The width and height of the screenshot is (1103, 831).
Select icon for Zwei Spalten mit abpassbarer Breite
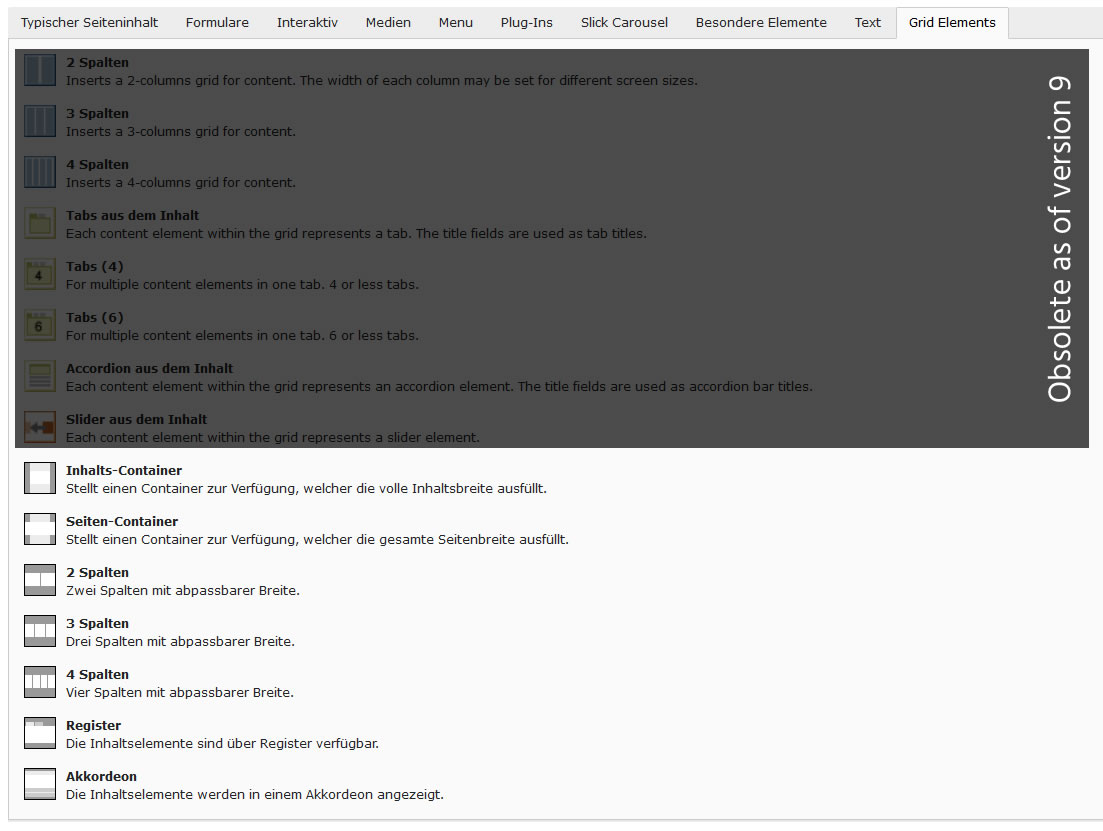click(40, 580)
